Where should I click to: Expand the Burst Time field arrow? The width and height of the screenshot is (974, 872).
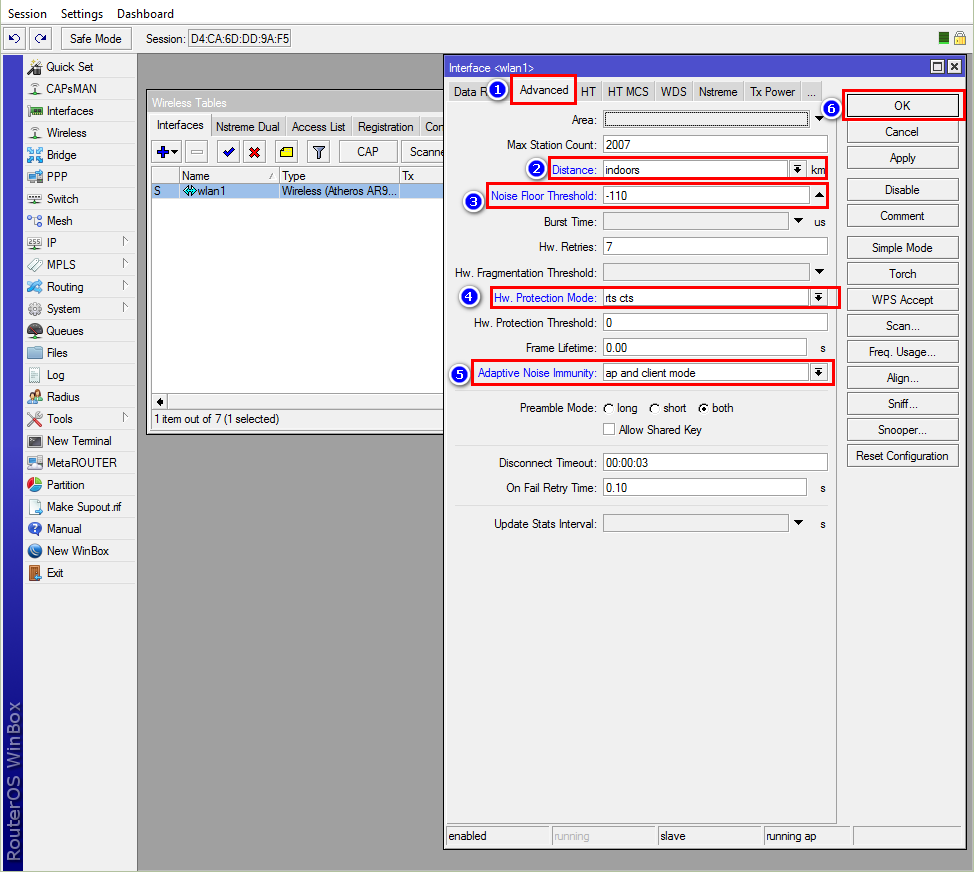(x=799, y=221)
